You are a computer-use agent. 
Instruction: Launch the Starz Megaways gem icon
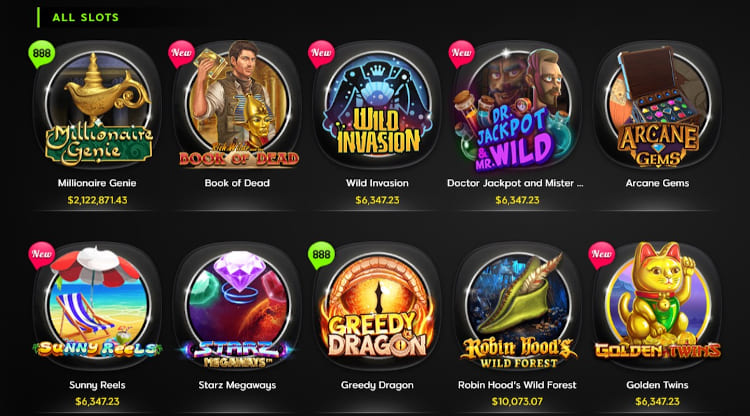tap(237, 307)
